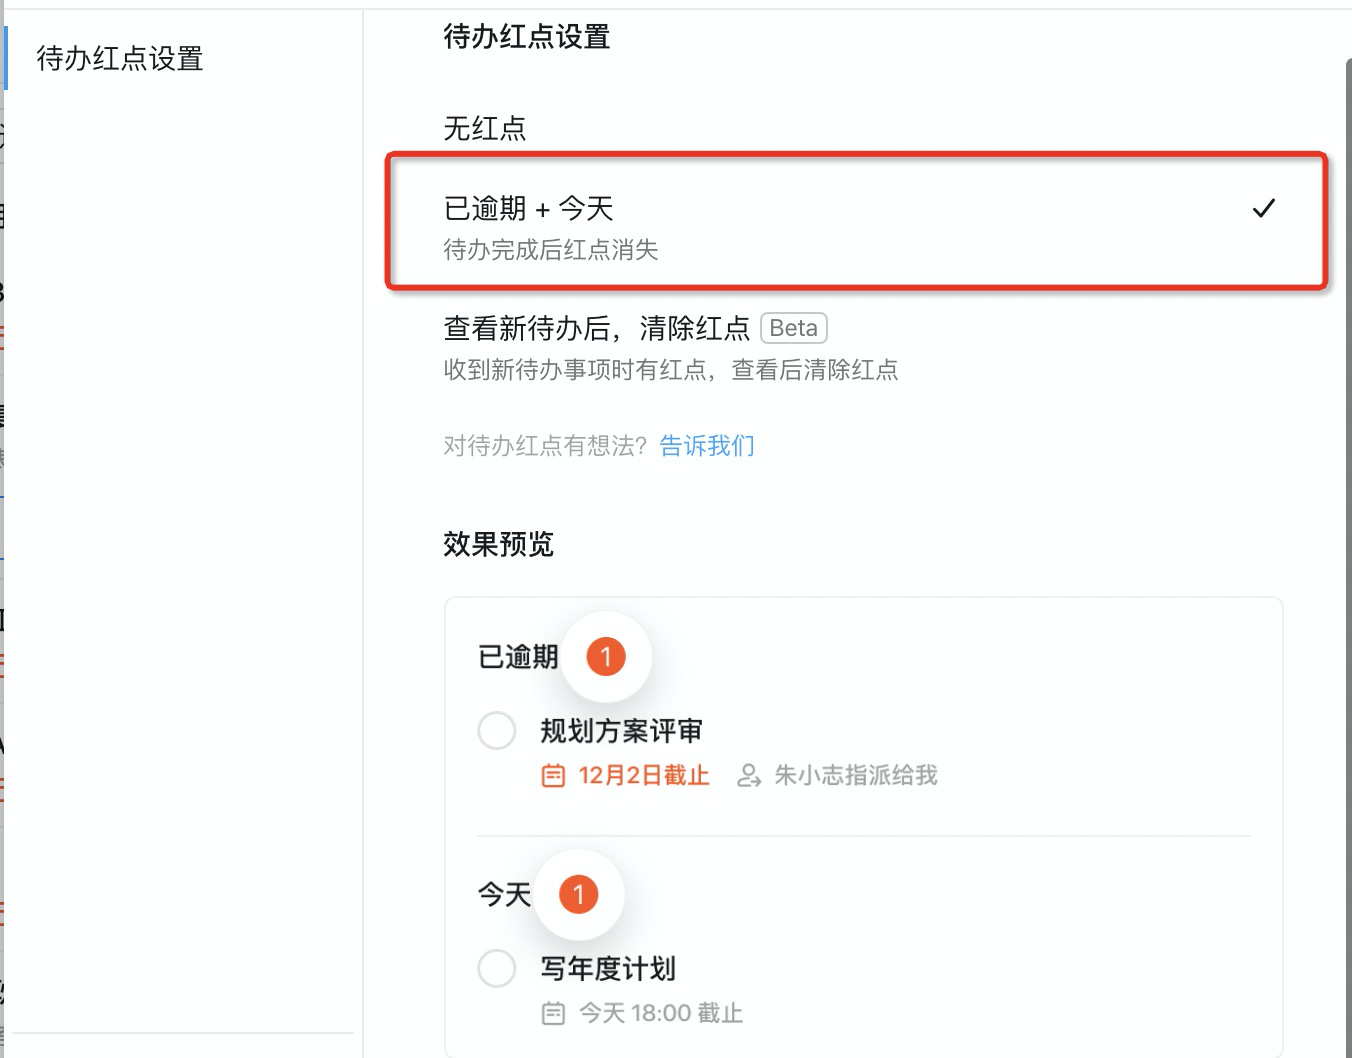Click the 告诉我们 feedback link
The height and width of the screenshot is (1058, 1352).
pos(707,445)
